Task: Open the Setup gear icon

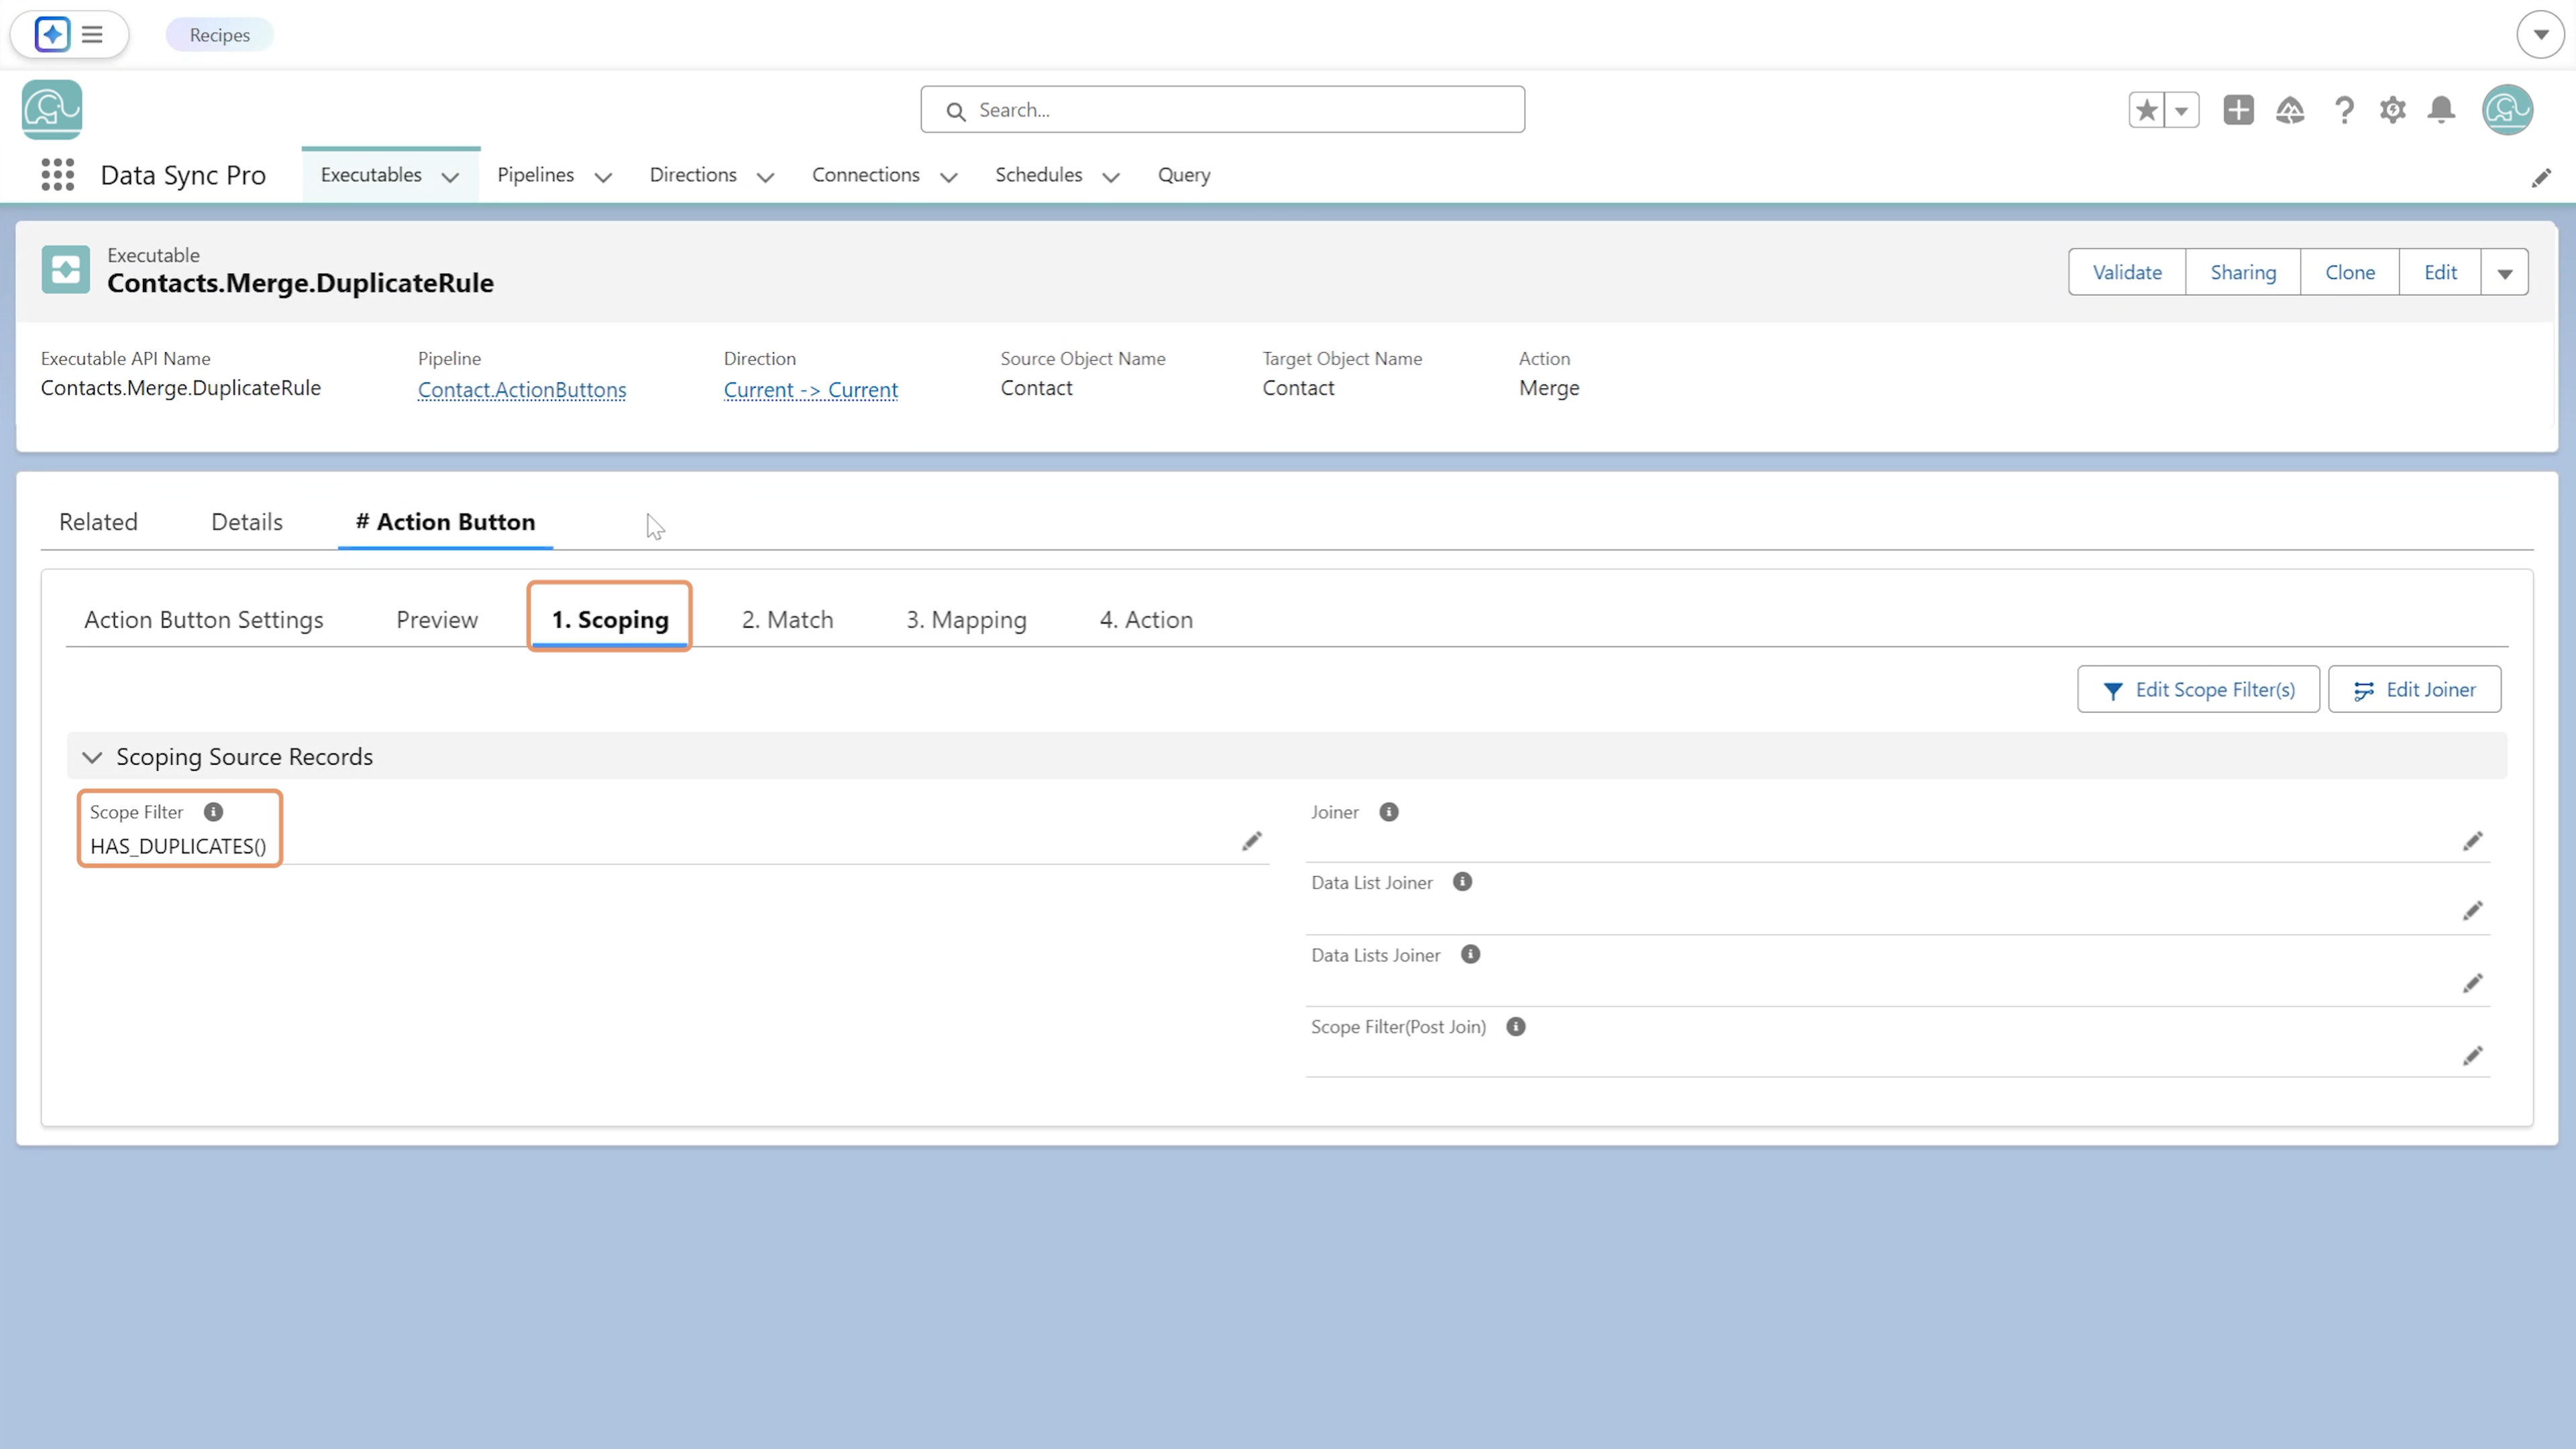Action: [x=2392, y=110]
